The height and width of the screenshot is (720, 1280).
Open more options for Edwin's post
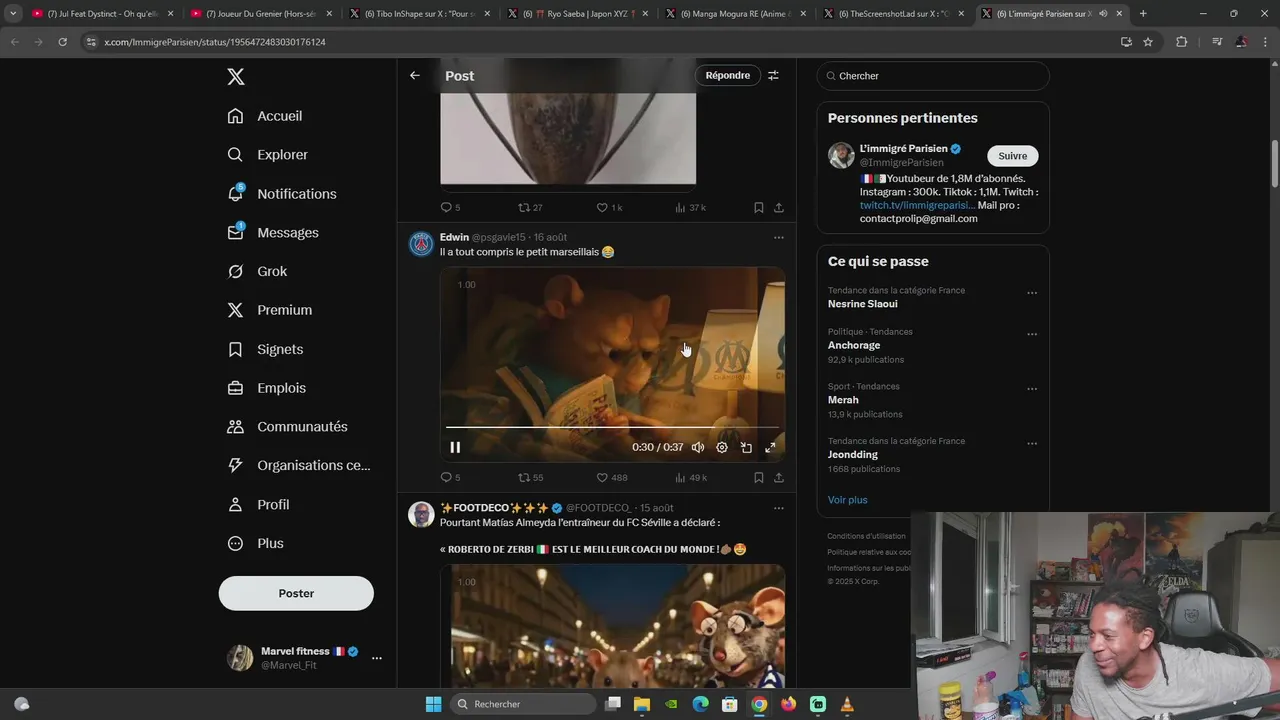point(779,237)
